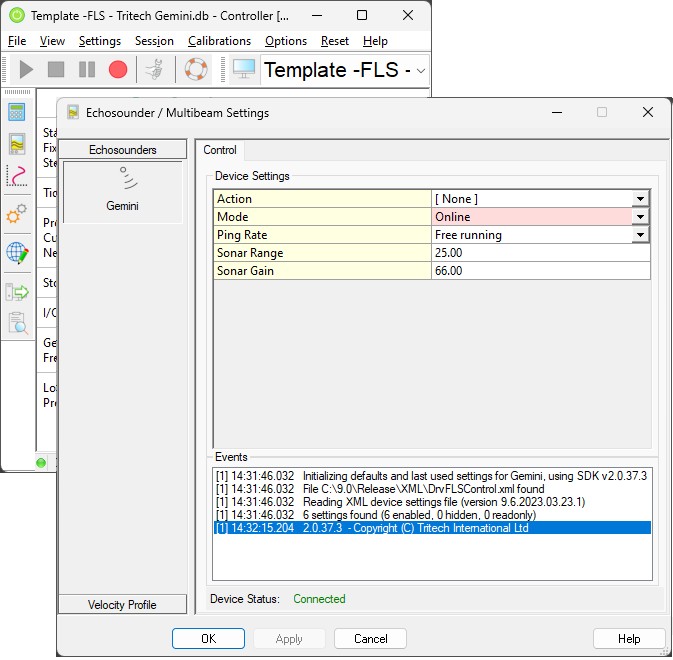673x660 pixels.
Task: Switch to the Control tab
Action: pyautogui.click(x=220, y=150)
